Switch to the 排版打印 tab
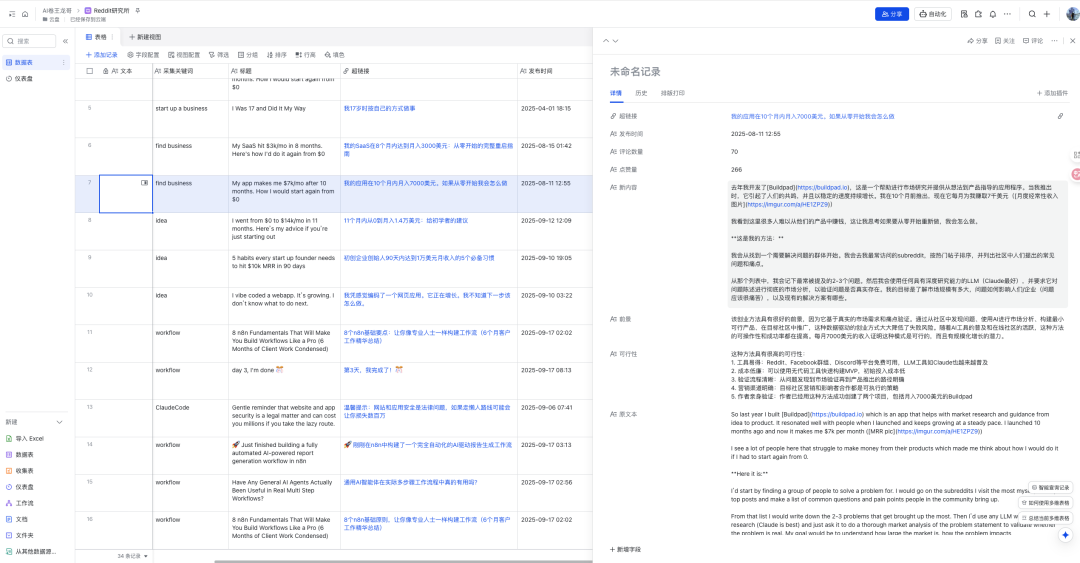The height and width of the screenshot is (563, 1080). [673, 92]
